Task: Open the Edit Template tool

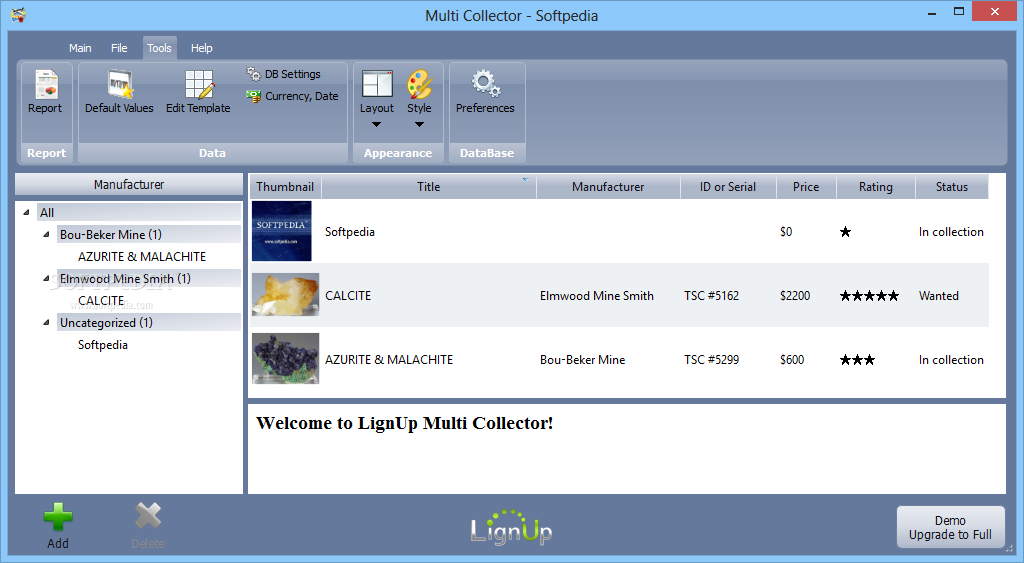Action: click(198, 93)
